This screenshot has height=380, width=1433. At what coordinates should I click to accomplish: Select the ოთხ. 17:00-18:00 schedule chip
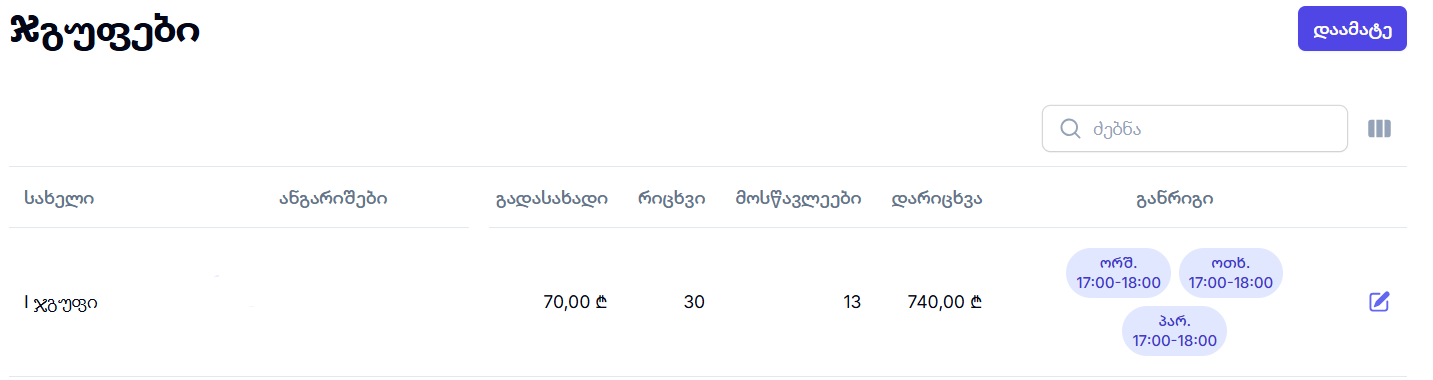[x=1231, y=273]
